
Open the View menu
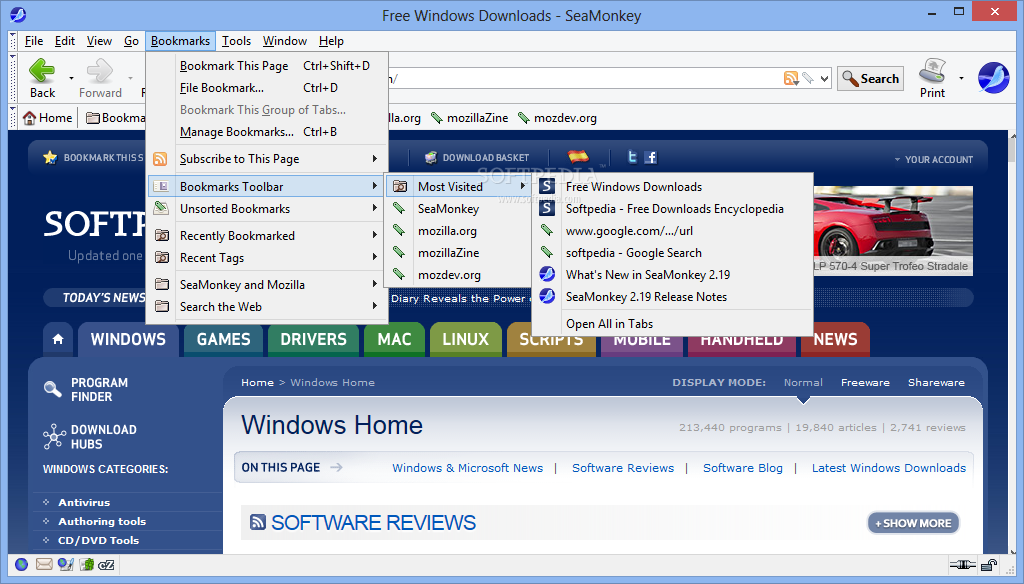pos(99,41)
